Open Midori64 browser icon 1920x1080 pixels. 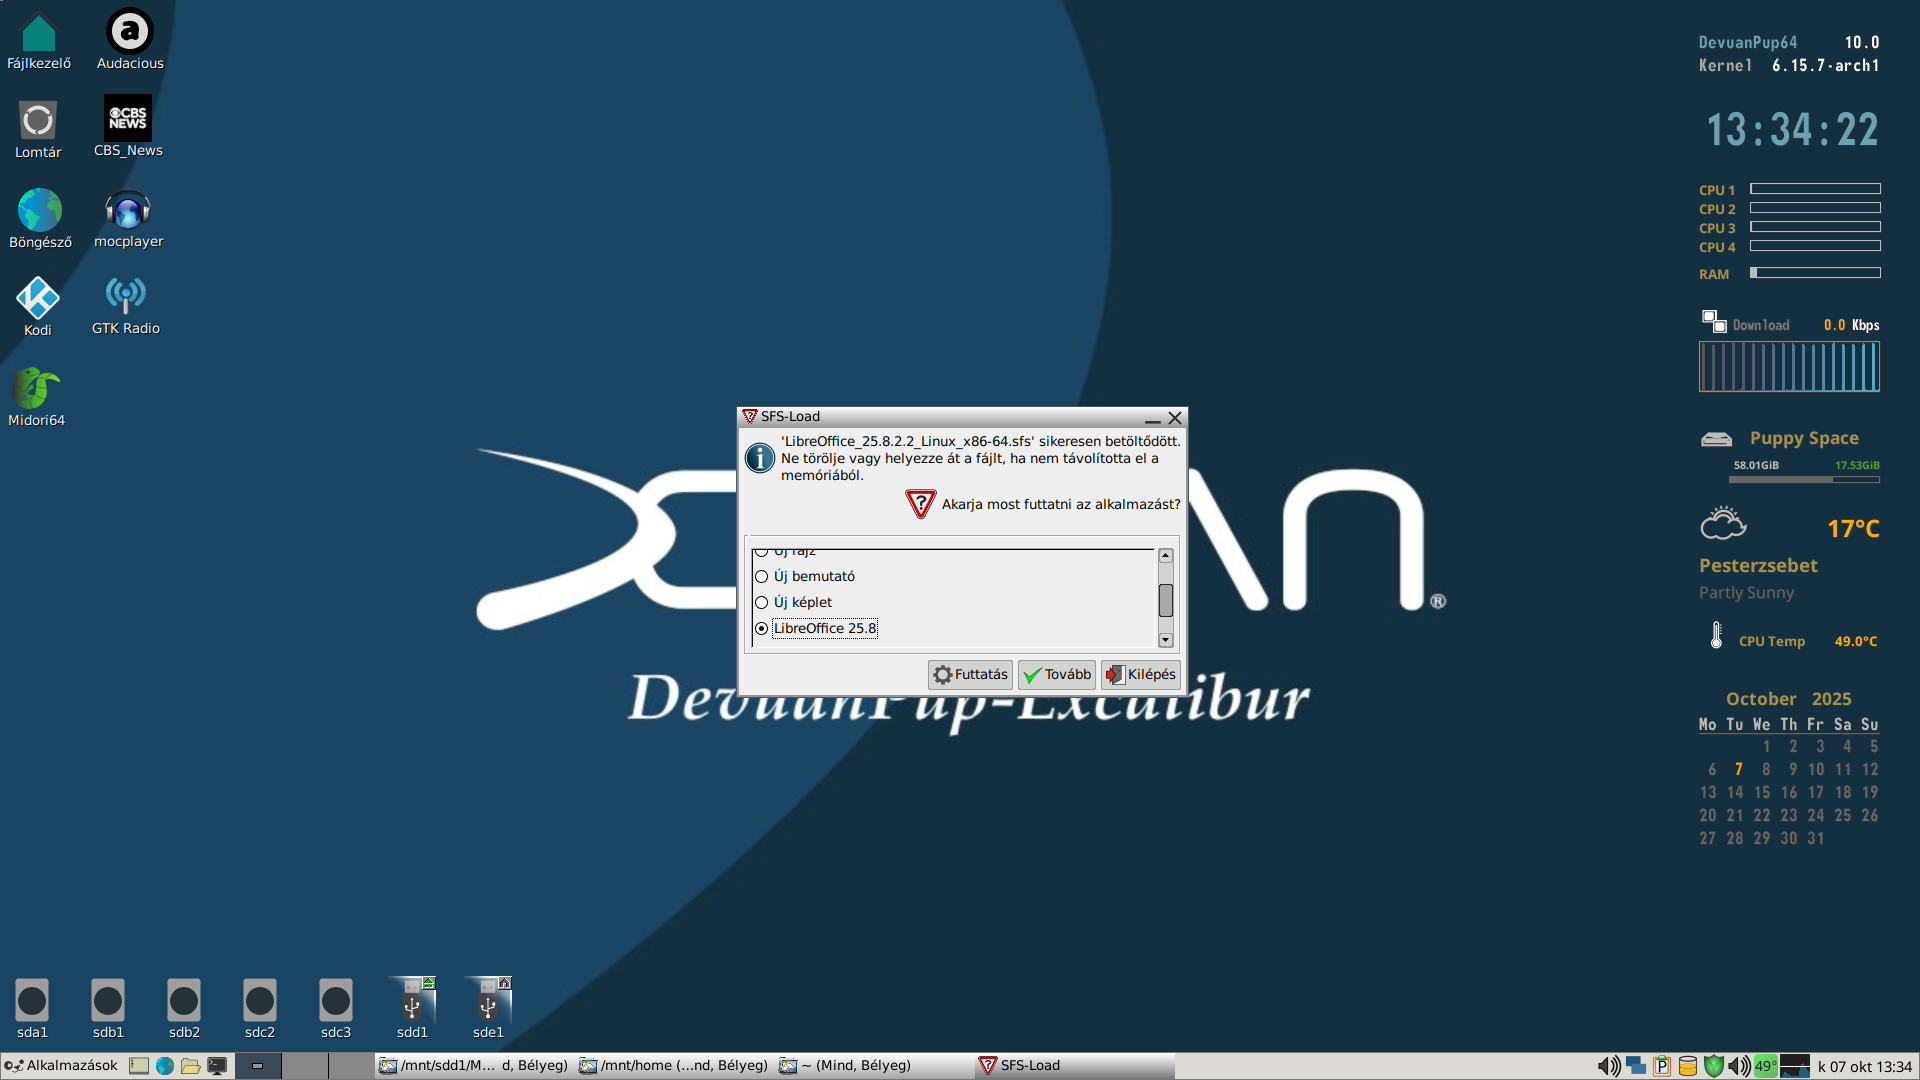(37, 389)
